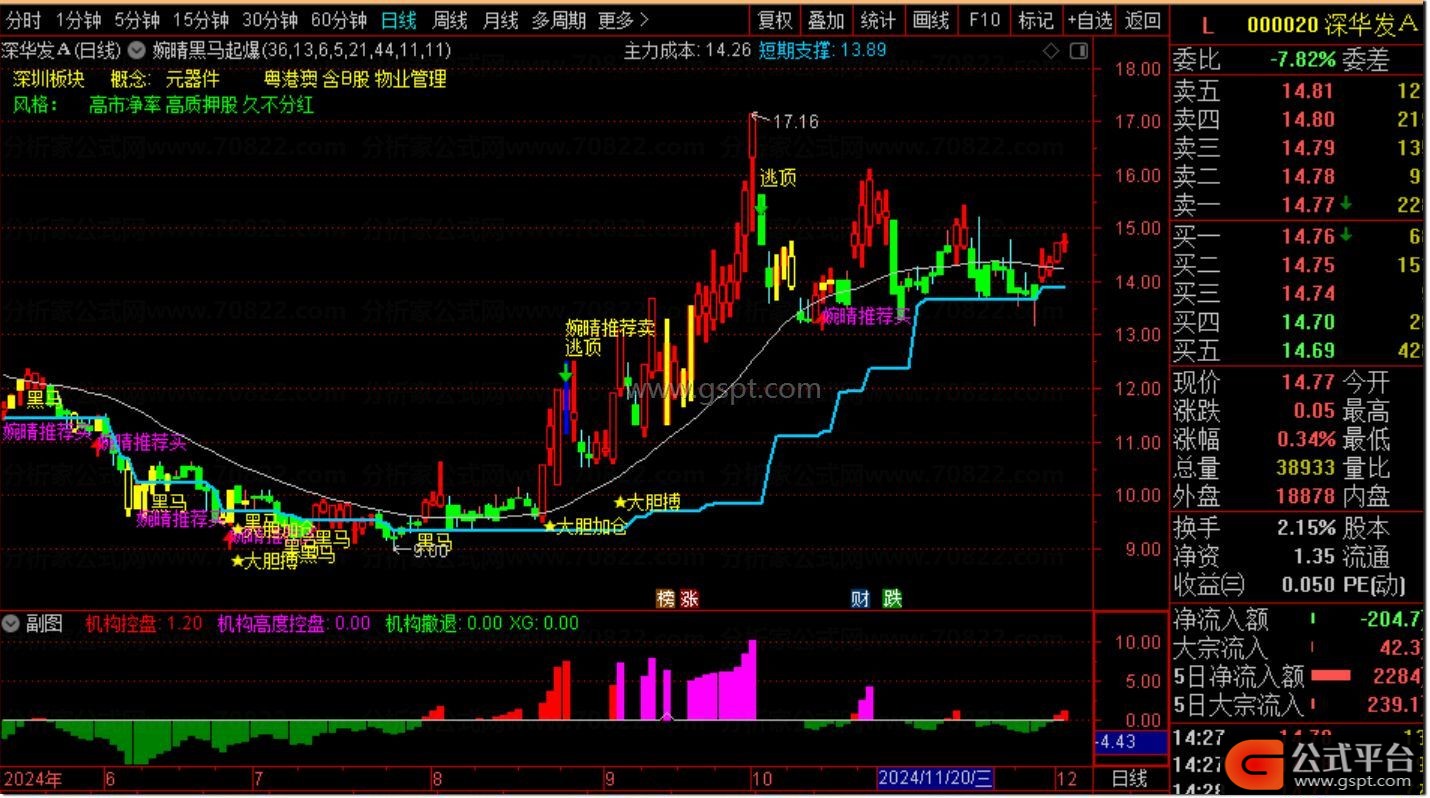Click the 总量 38933 value
The width and height of the screenshot is (1430, 798).
pyautogui.click(x=1305, y=467)
